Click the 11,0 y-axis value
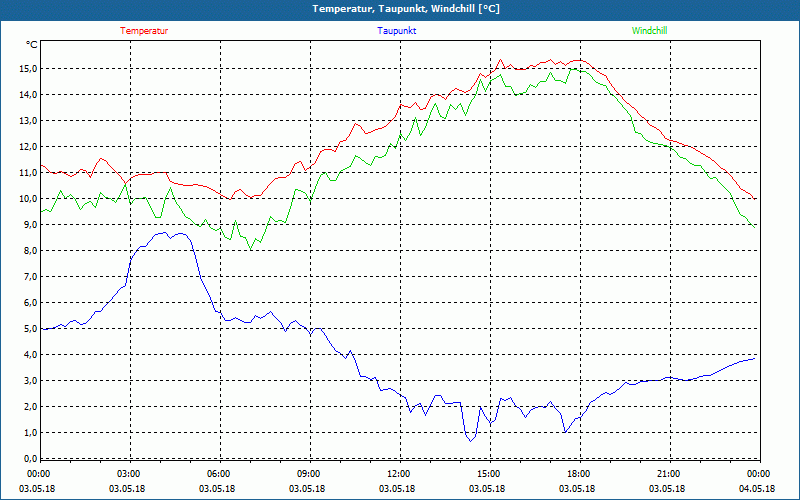 click(28, 173)
